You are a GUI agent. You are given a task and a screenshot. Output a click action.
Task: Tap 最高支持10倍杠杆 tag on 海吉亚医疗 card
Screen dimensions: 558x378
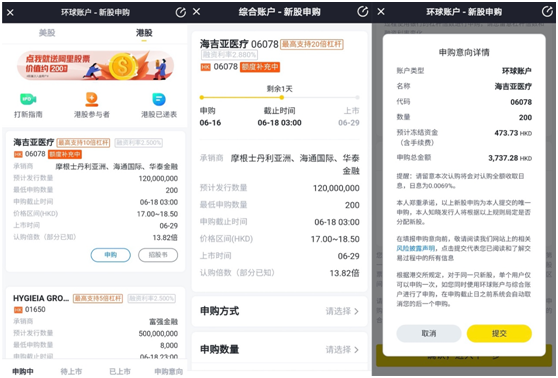83,143
